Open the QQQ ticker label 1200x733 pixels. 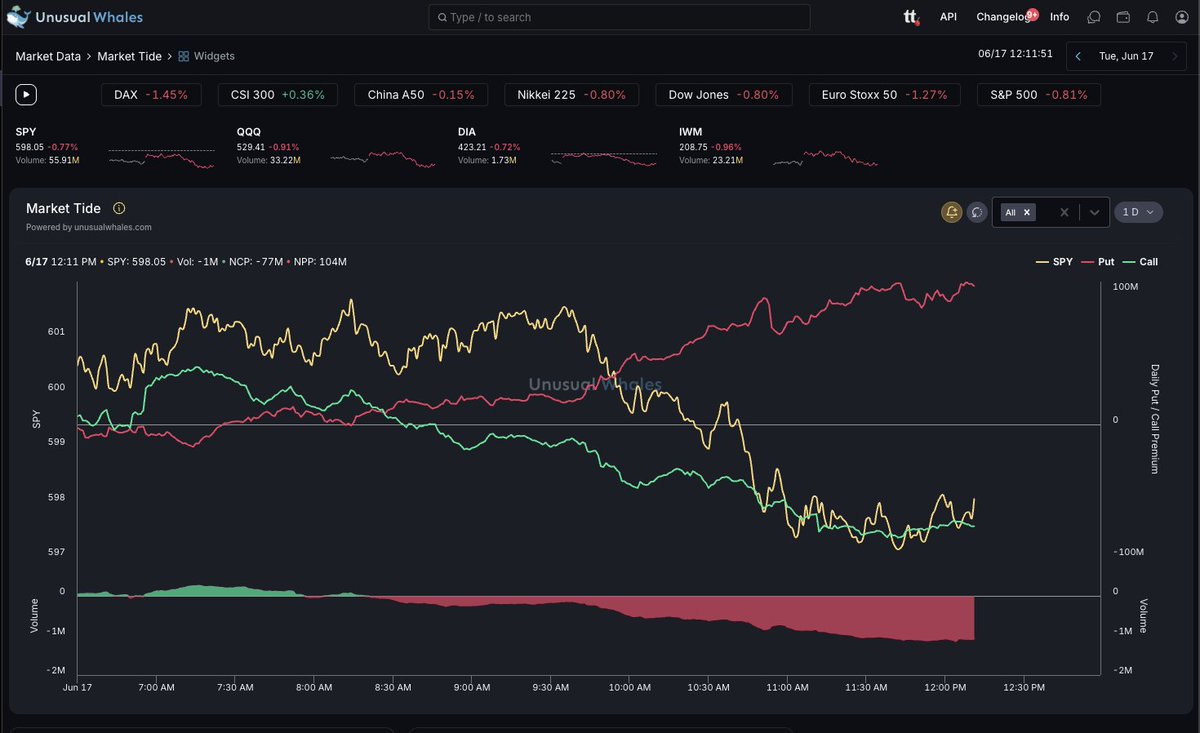click(x=249, y=132)
